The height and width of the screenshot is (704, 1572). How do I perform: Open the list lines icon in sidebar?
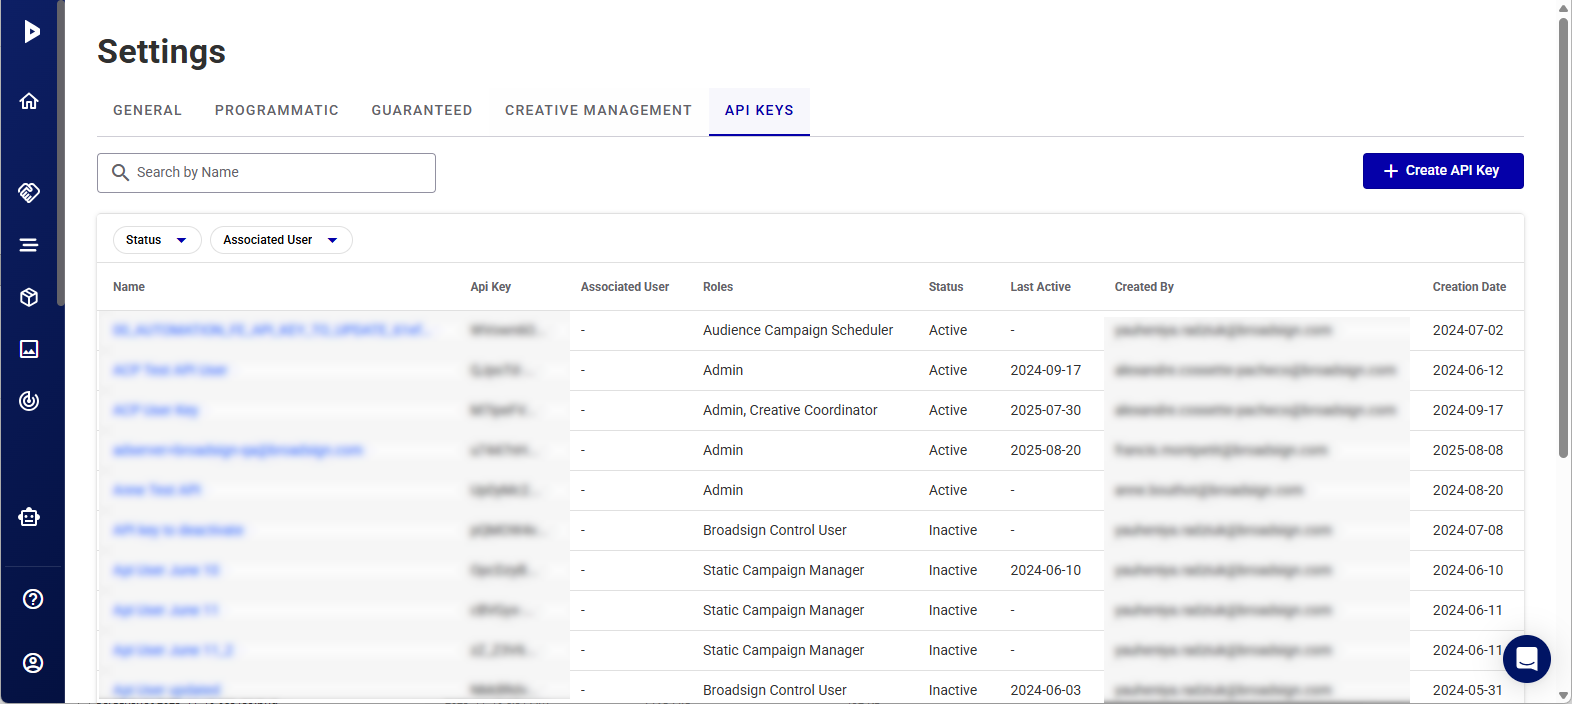click(29, 245)
